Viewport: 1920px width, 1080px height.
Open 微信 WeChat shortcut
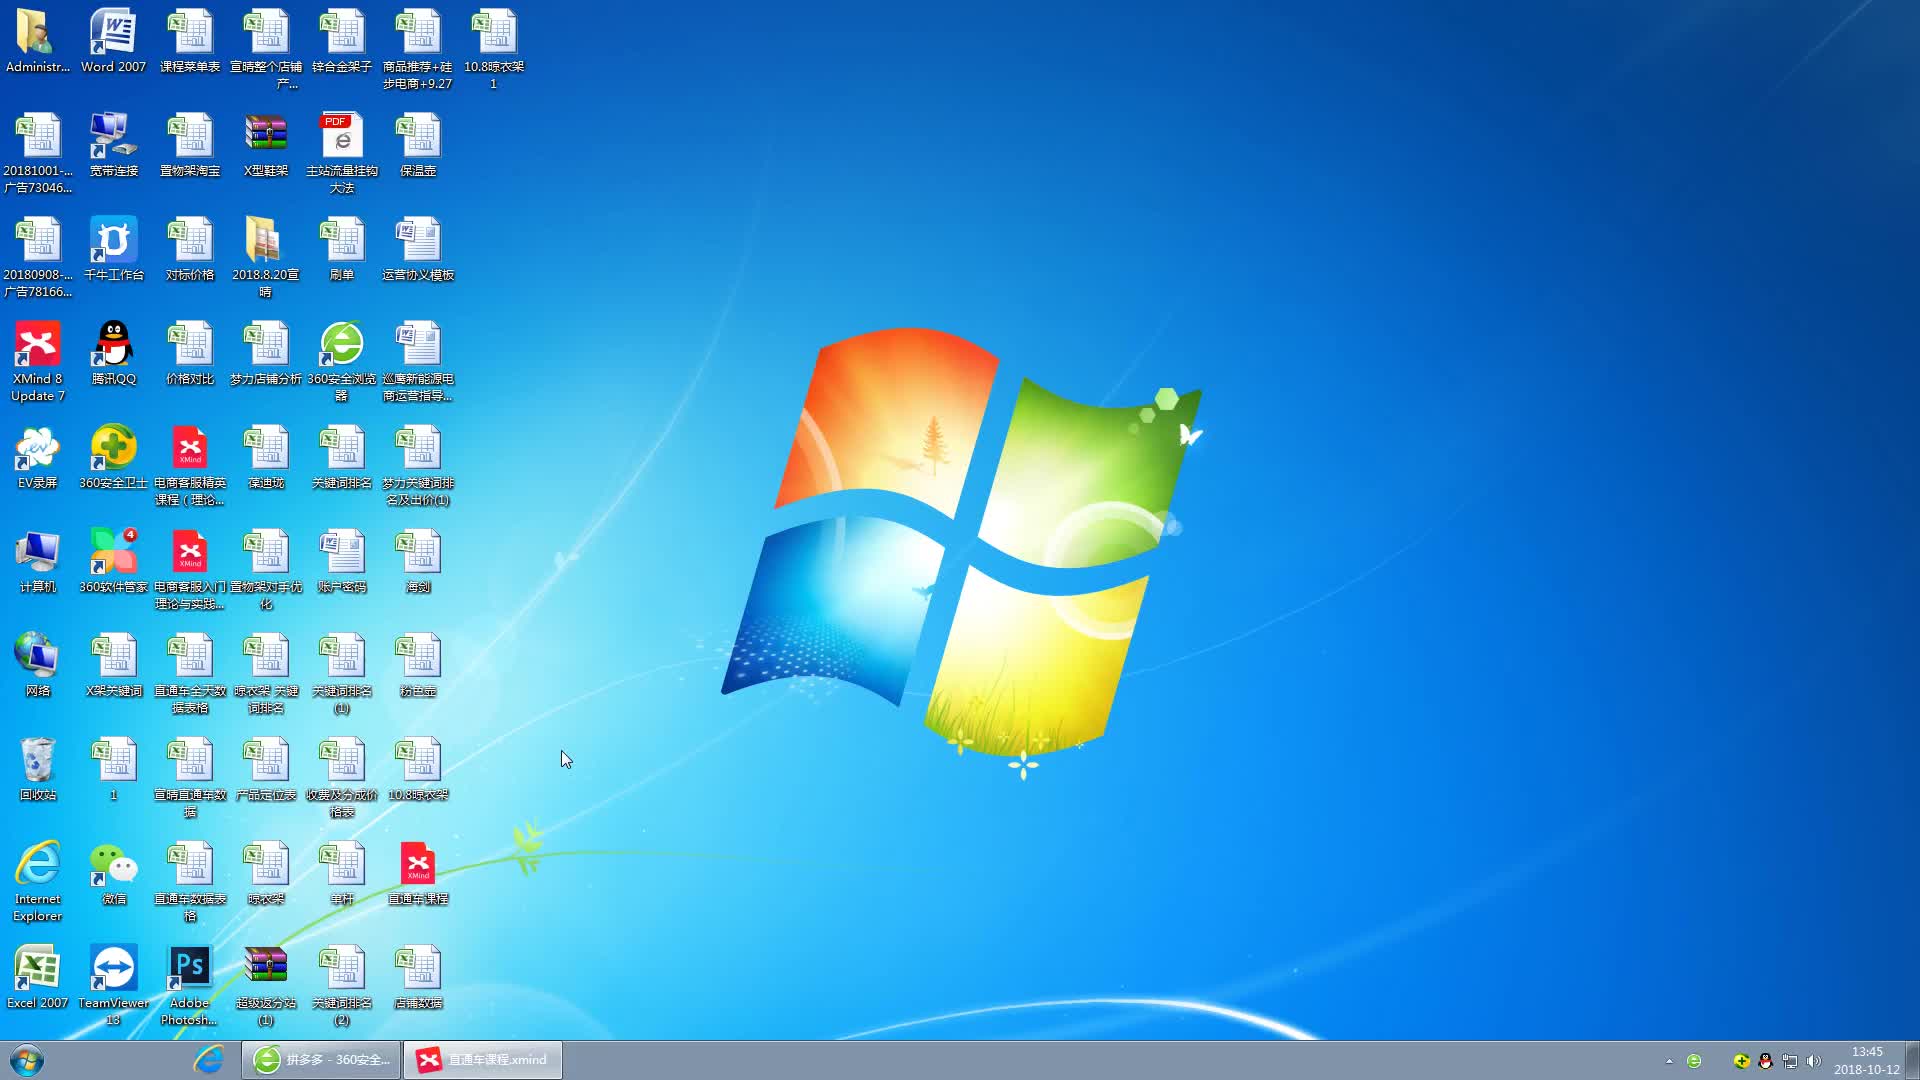[113, 873]
